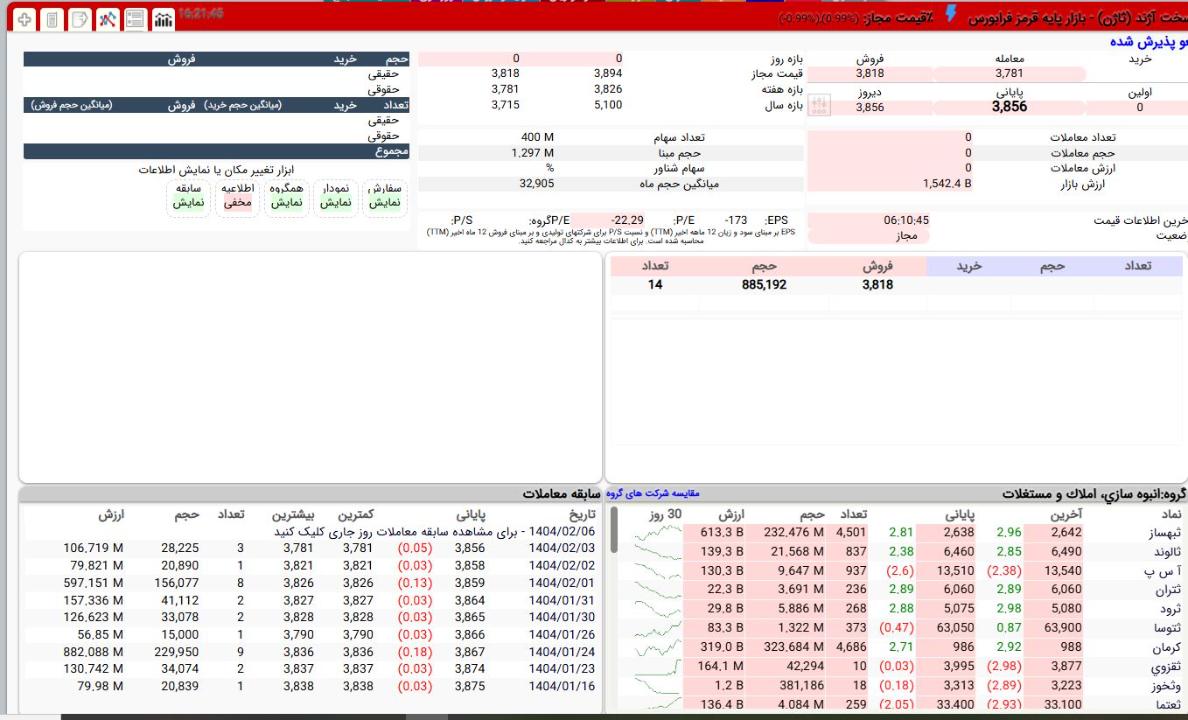Viewport: 1188px width, 720px height.
Task: Open the calculator icon in the top toolbar
Action: [x=53, y=20]
